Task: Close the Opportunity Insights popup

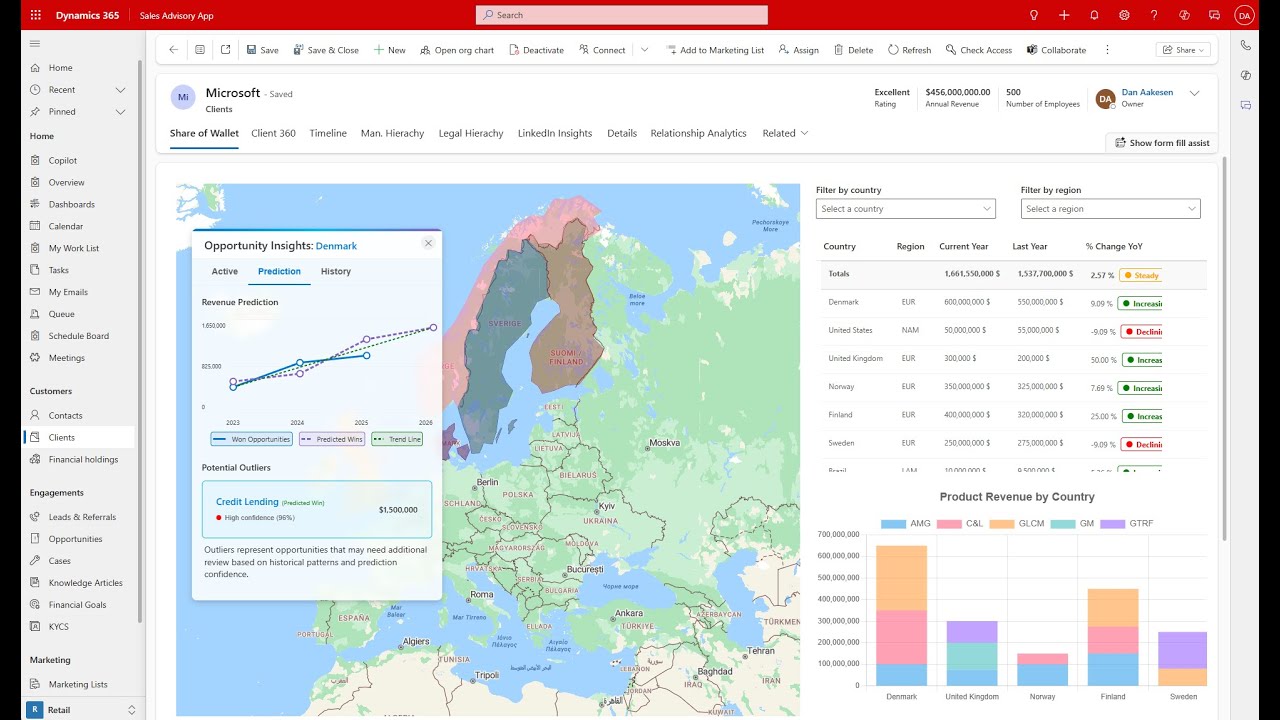Action: tap(428, 243)
